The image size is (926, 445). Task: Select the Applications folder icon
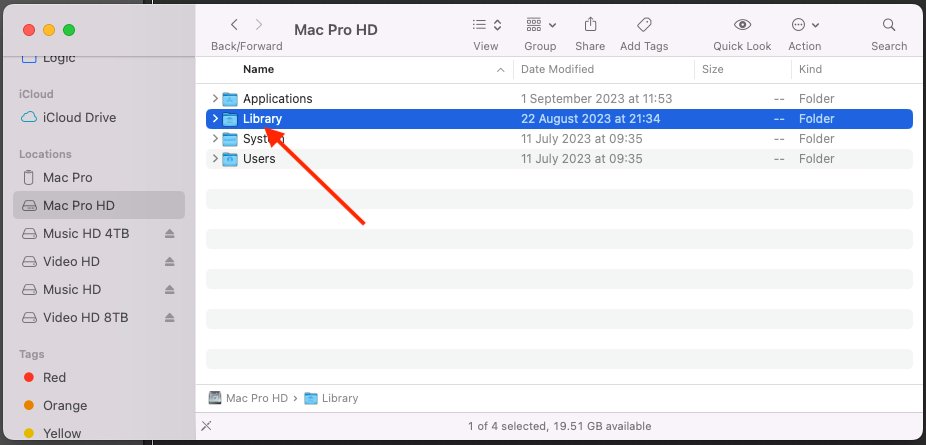pos(230,99)
